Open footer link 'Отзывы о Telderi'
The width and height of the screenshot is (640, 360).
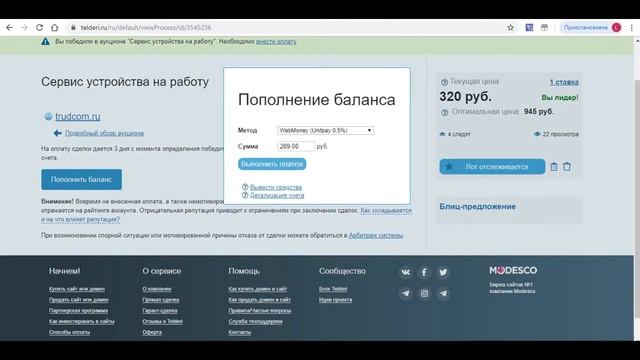tap(162, 321)
